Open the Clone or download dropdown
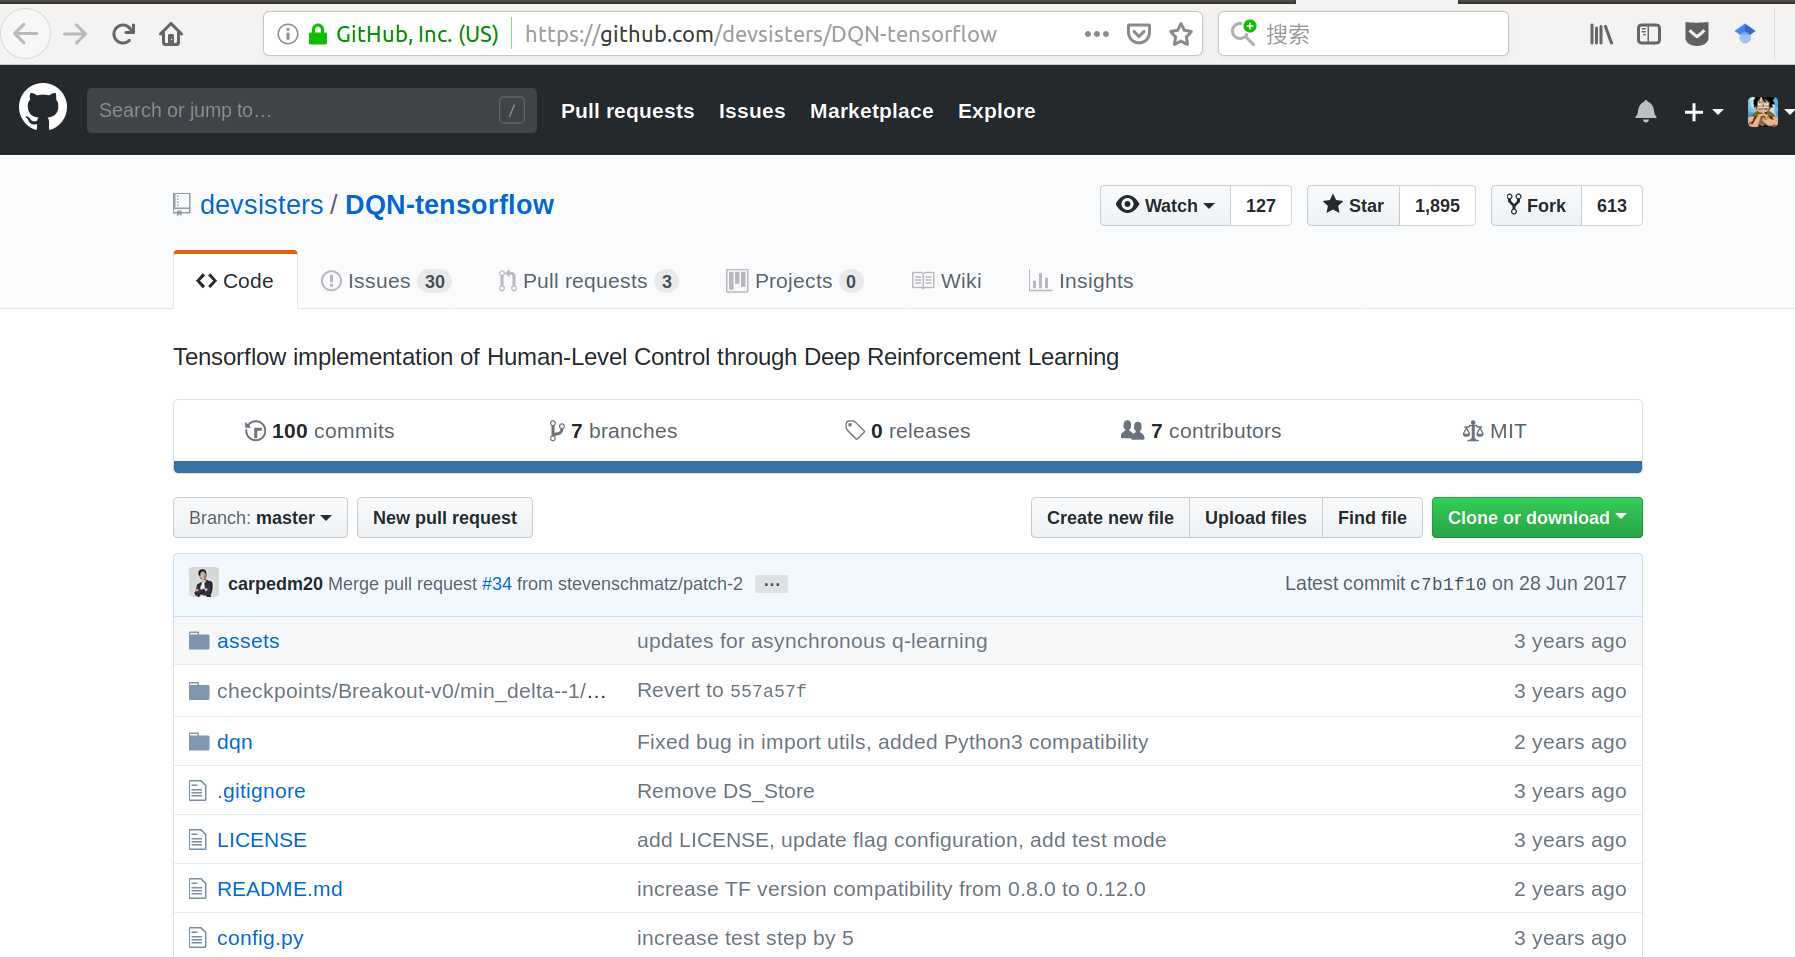The image size is (1795, 957). coord(1537,518)
